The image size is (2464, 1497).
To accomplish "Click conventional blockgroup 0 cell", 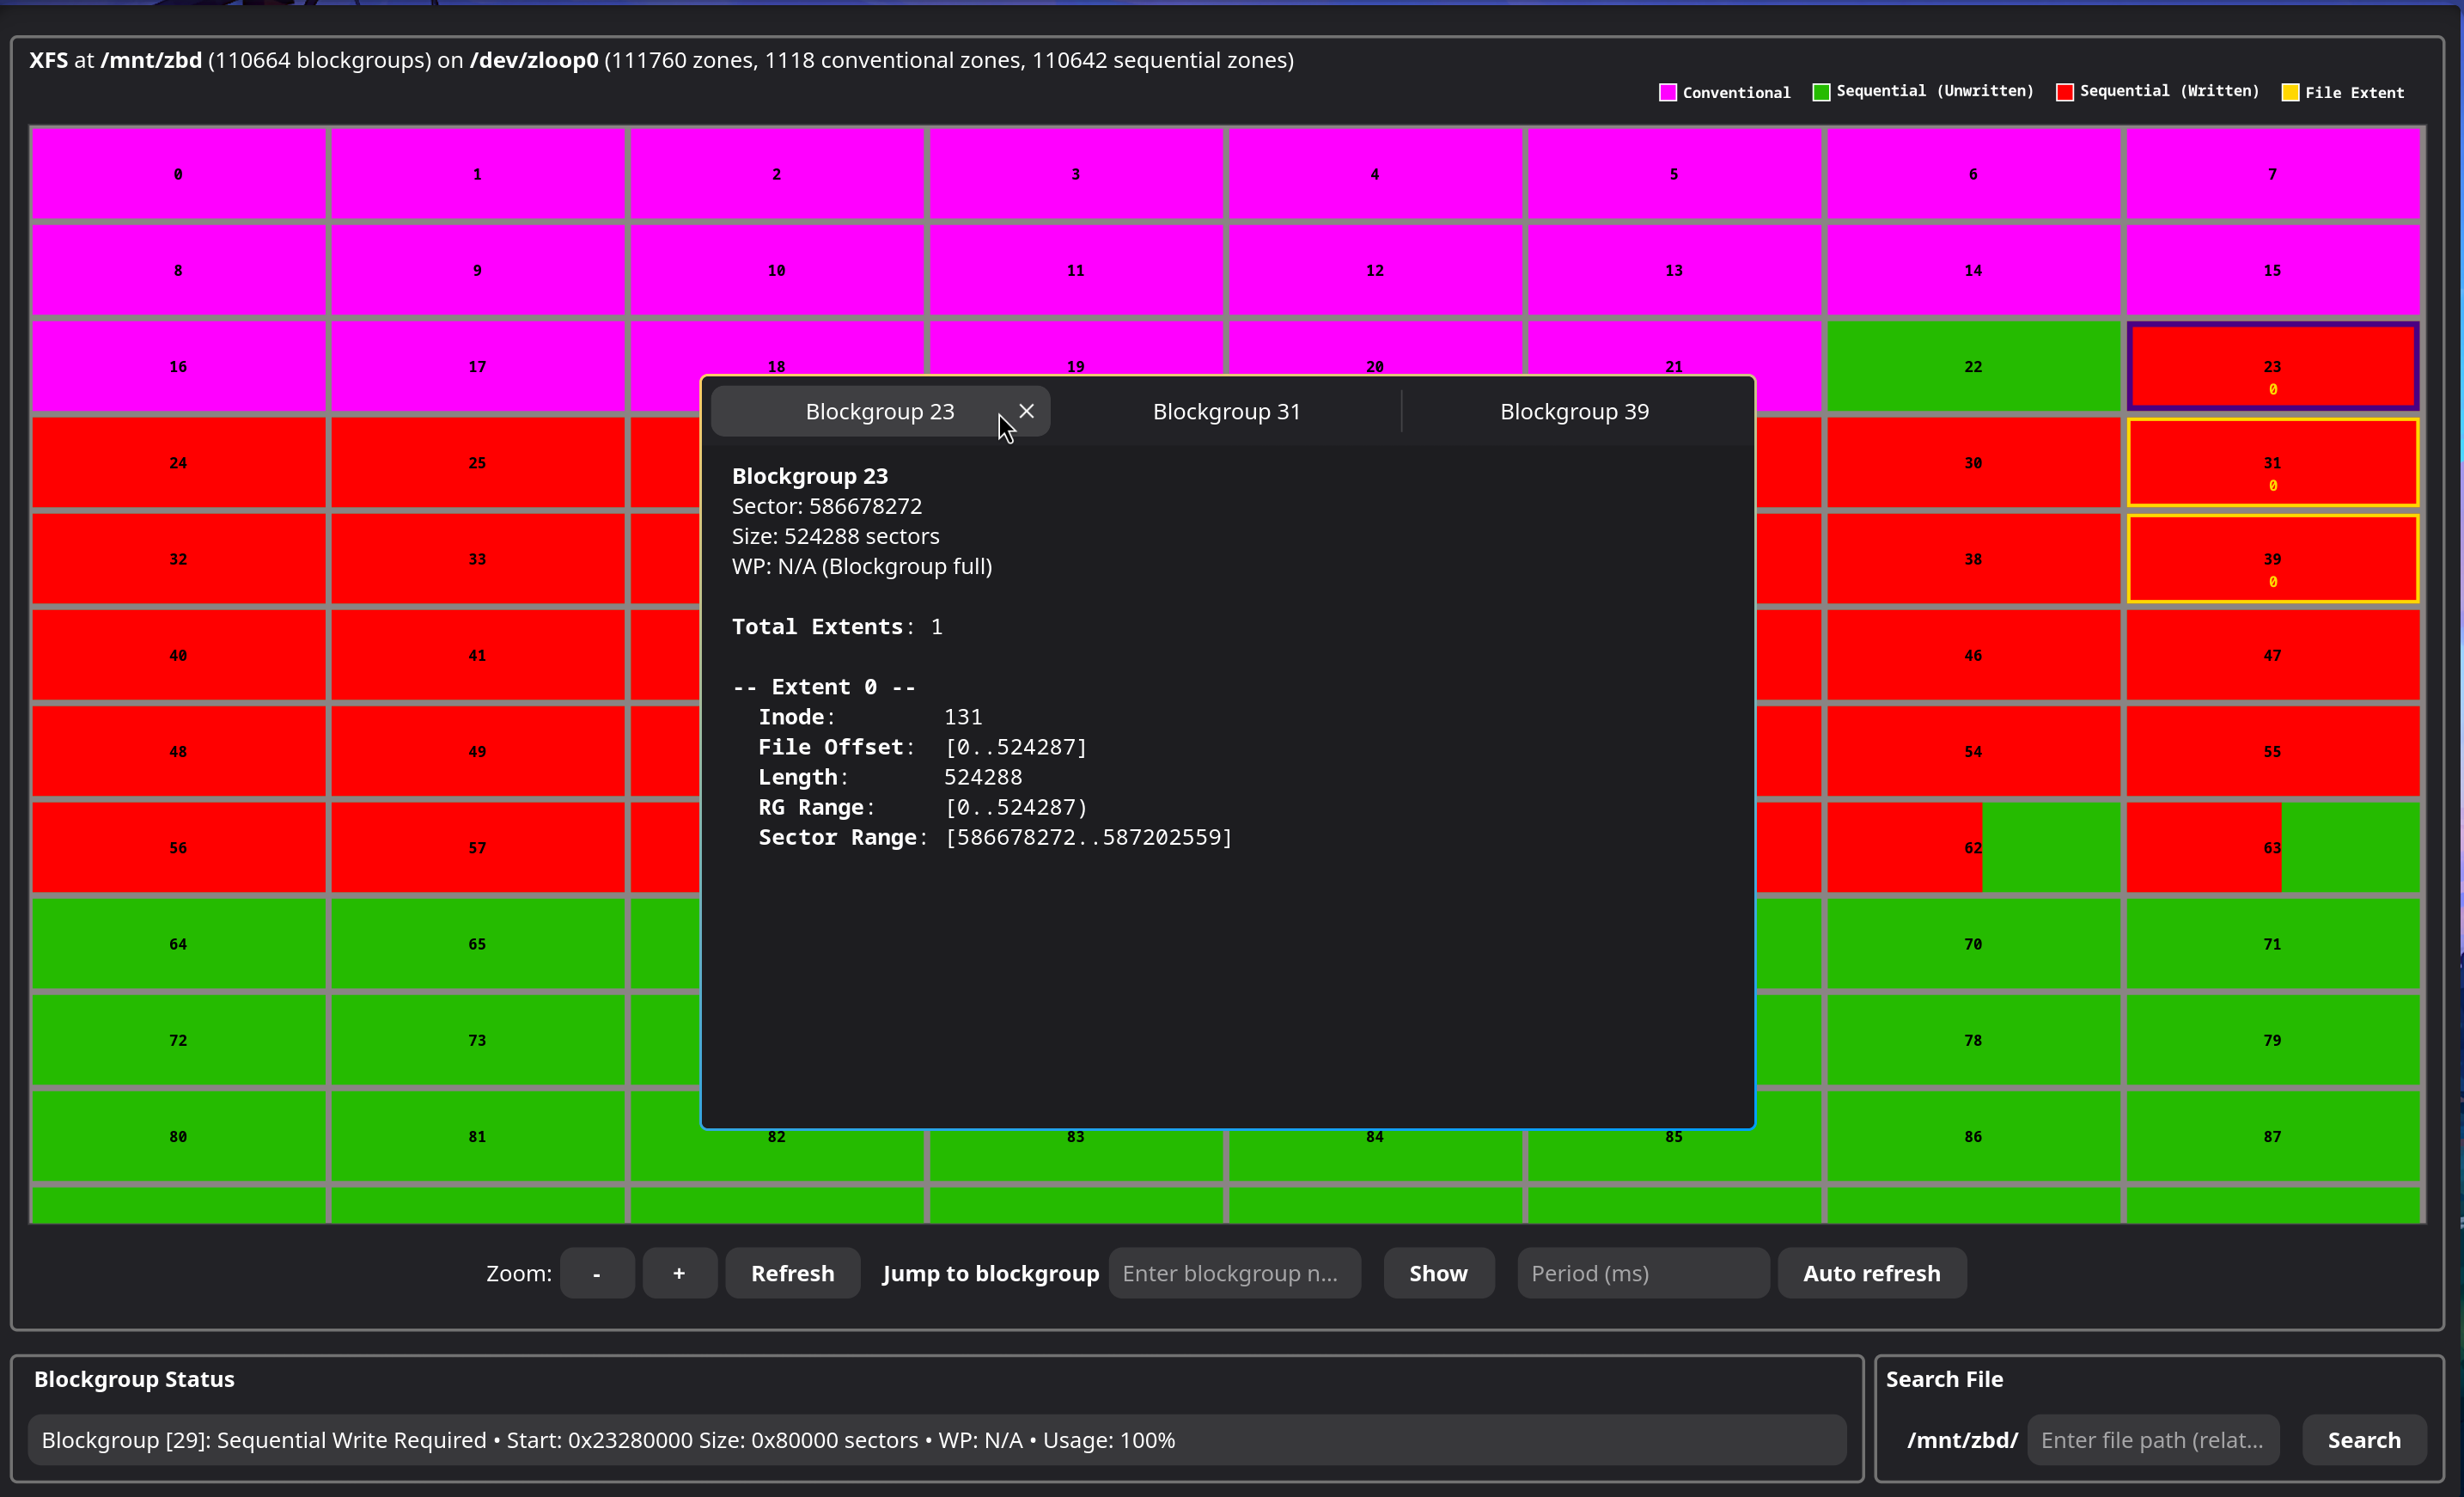I will [178, 174].
